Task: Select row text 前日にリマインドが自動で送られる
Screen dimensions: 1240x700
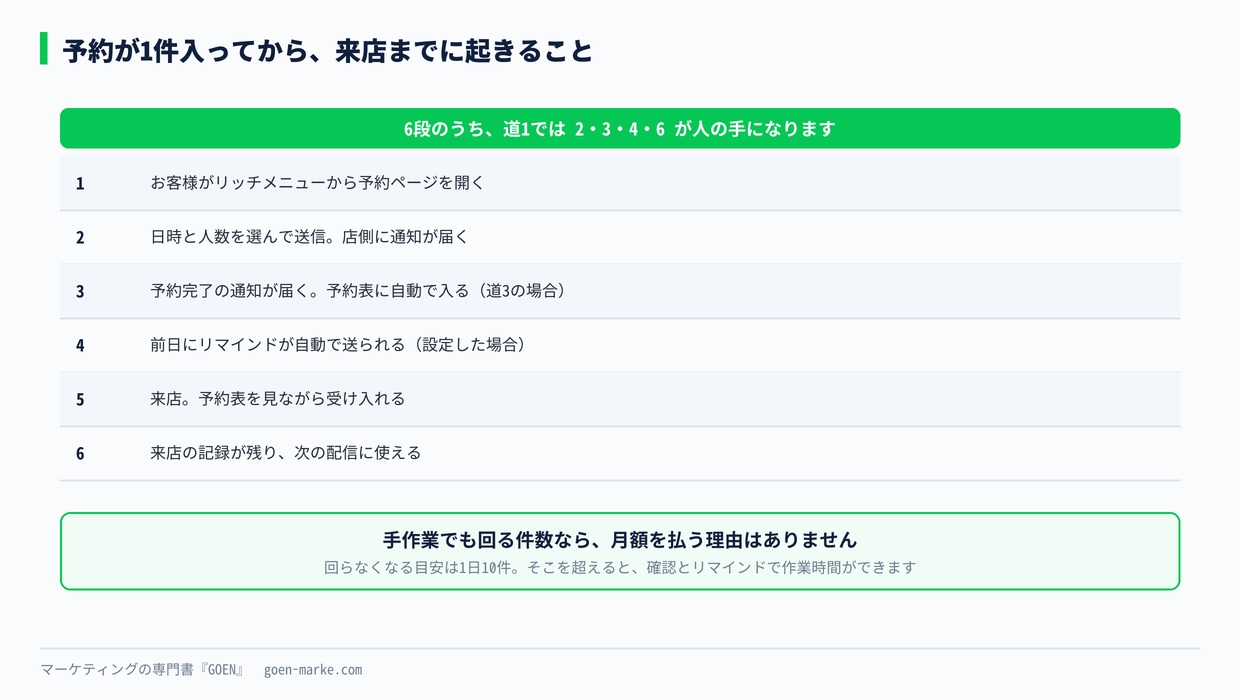Action: [x=277, y=345]
